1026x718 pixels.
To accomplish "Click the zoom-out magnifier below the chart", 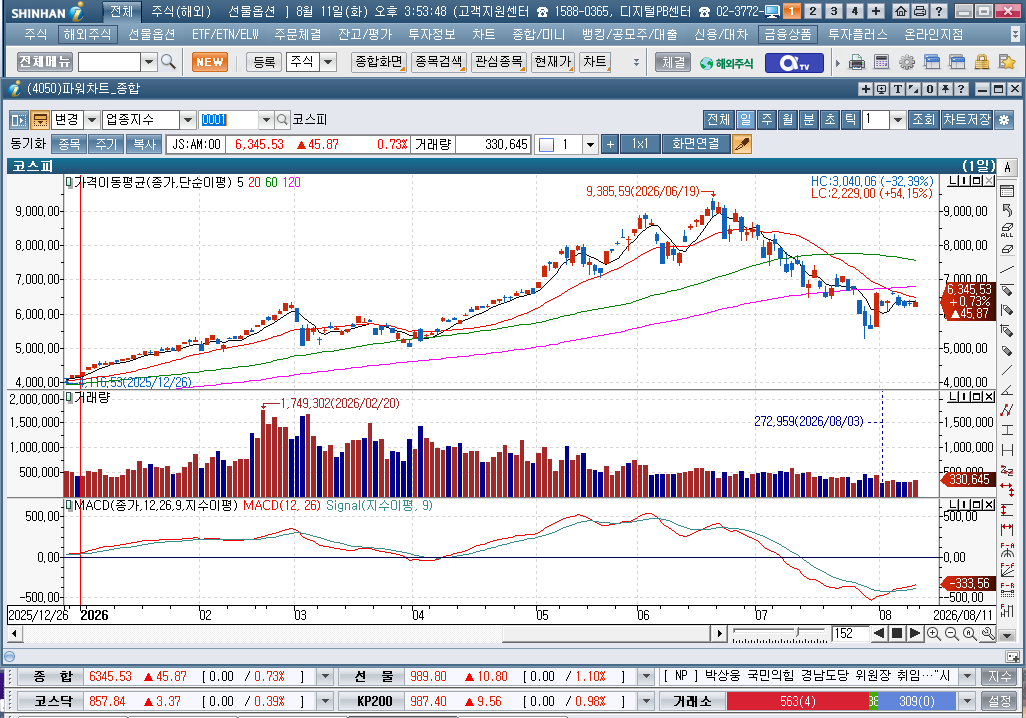I will pos(951,634).
